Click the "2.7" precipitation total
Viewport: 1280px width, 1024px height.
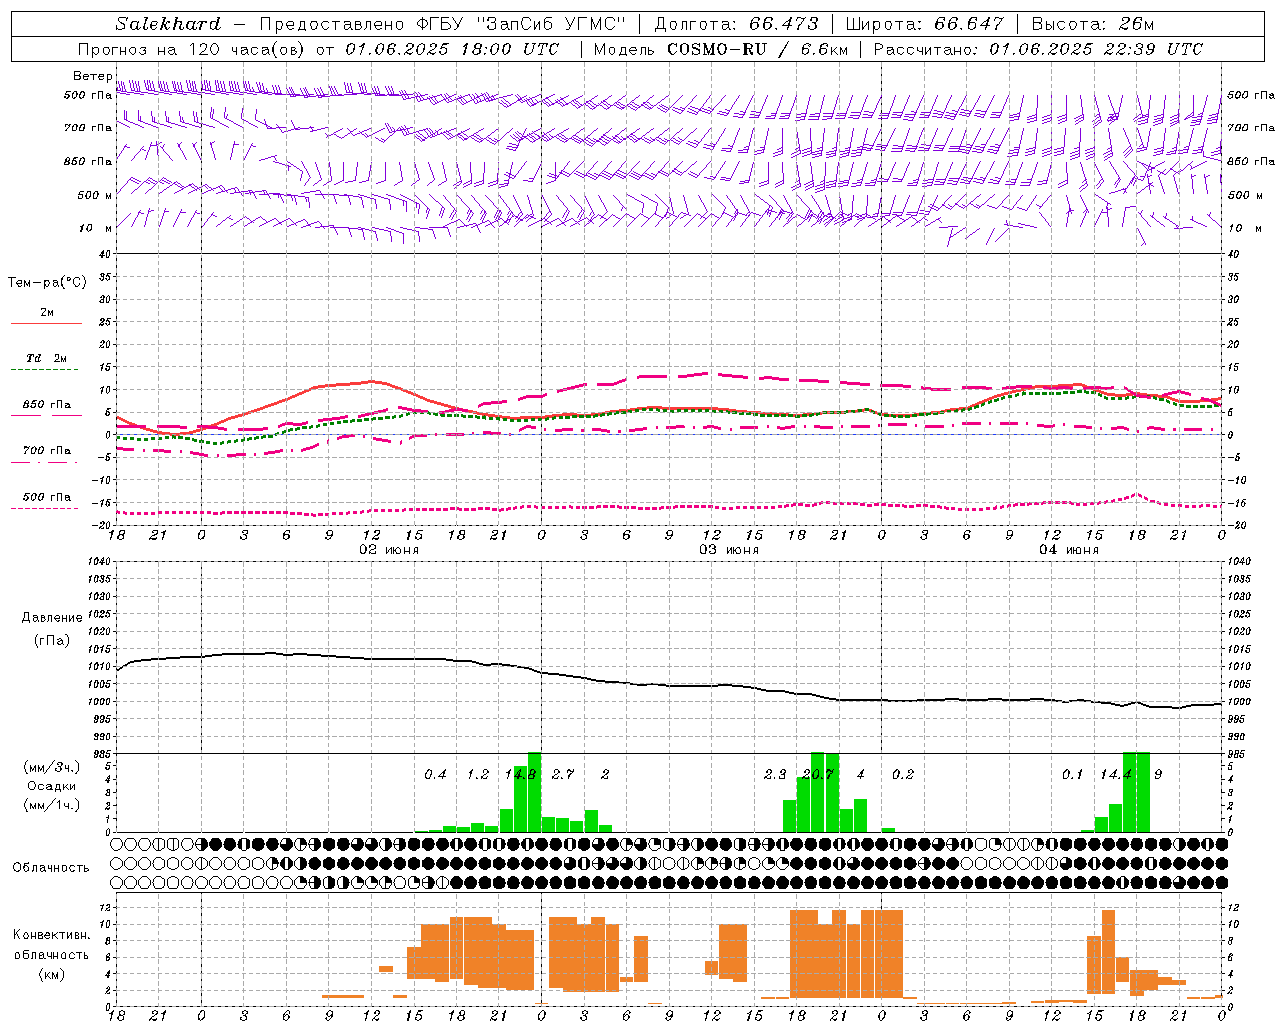(x=563, y=774)
